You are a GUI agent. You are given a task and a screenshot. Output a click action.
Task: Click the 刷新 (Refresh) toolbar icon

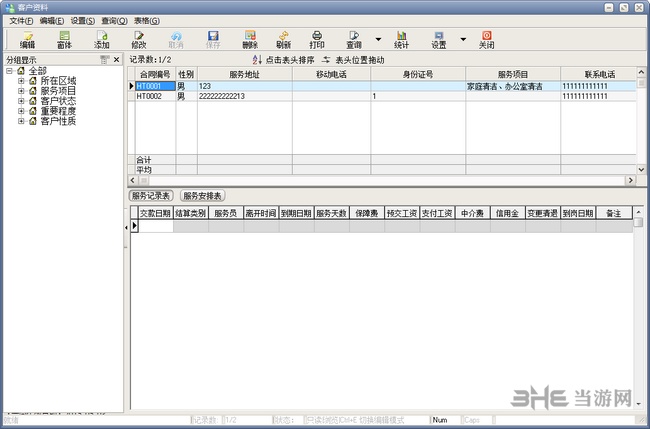coord(283,39)
